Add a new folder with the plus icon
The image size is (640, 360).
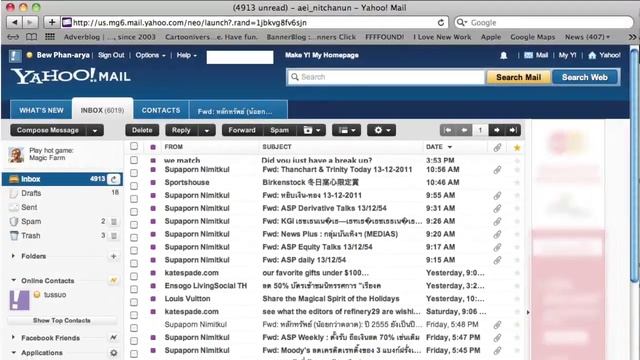[113, 256]
